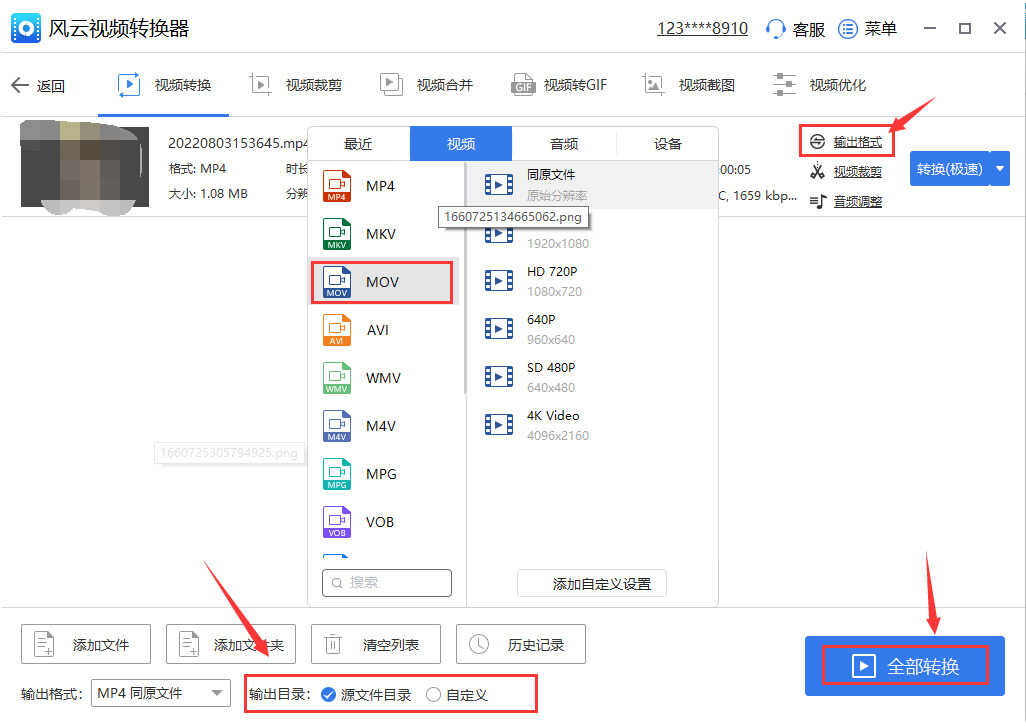Click the 输出格式 swap icon
The image size is (1026, 726).
(x=817, y=142)
